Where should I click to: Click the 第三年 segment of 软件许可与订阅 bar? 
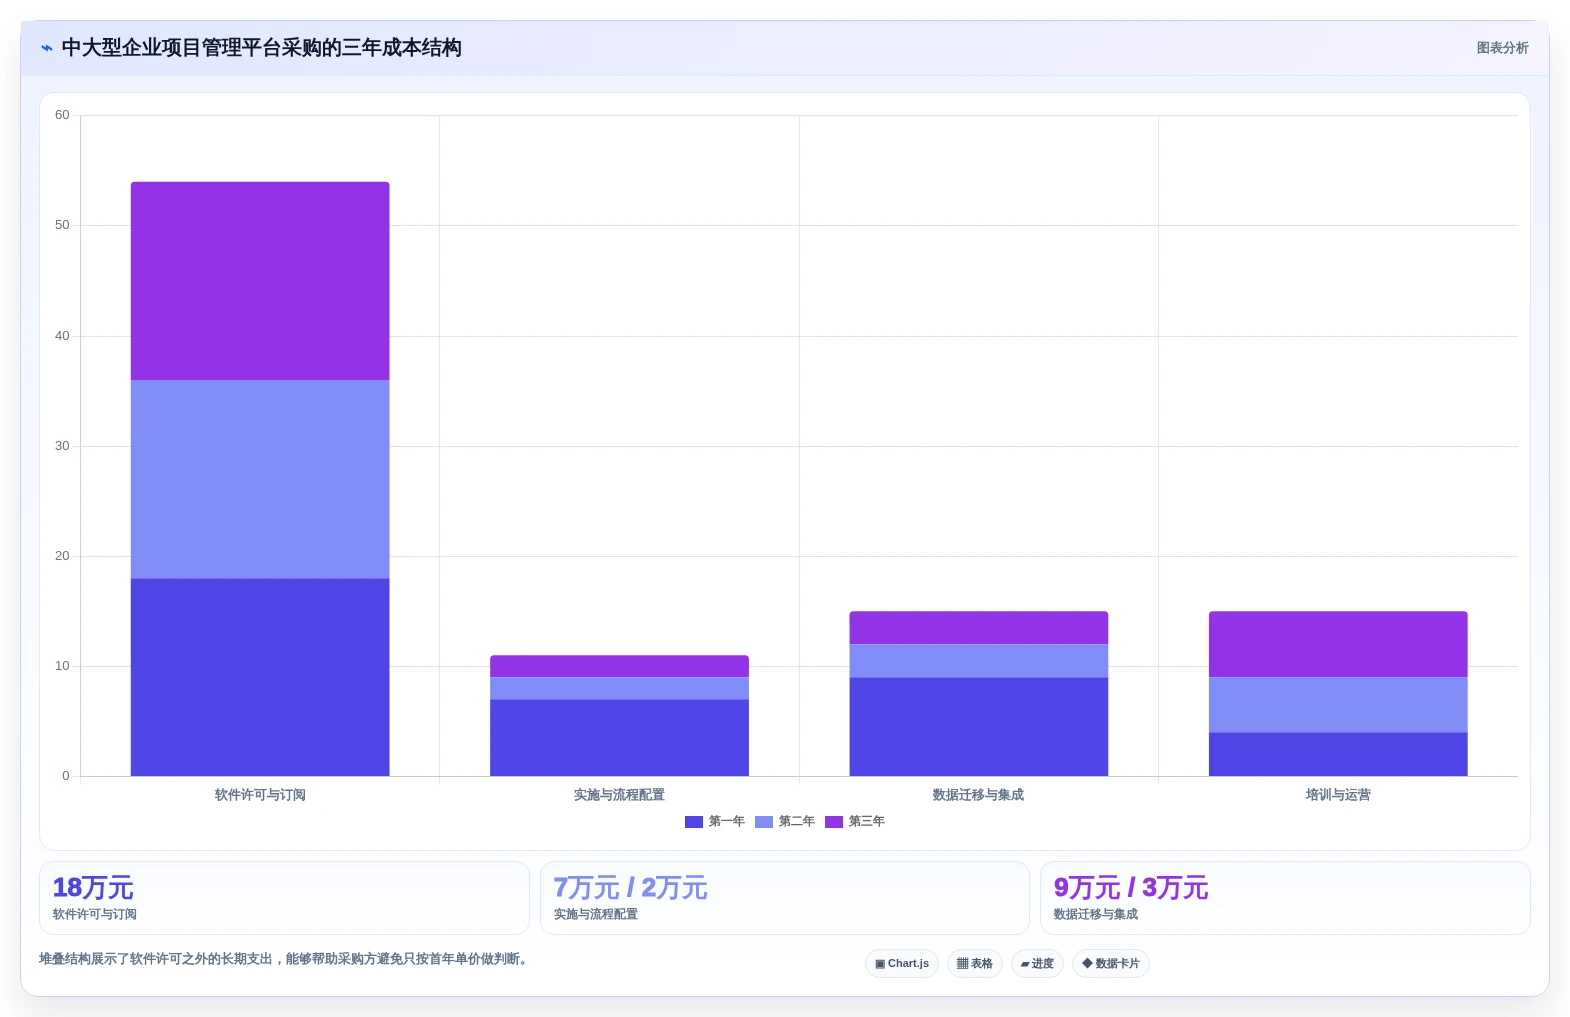click(260, 281)
